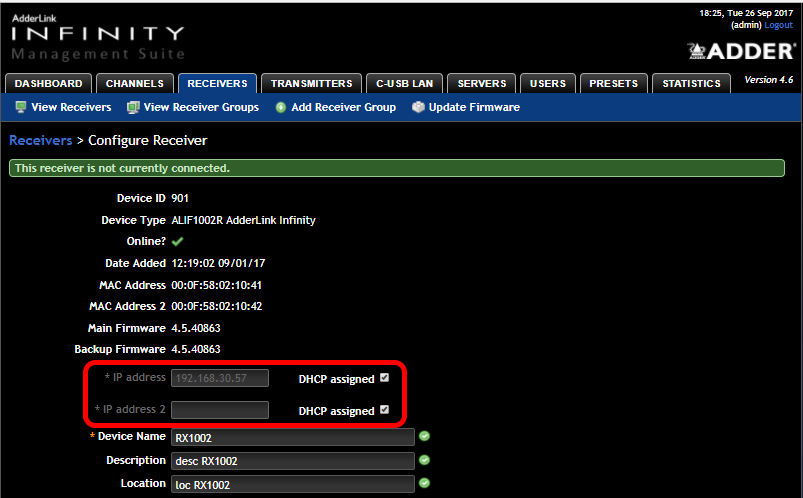
Task: Go to the Presets tab
Action: tap(614, 84)
